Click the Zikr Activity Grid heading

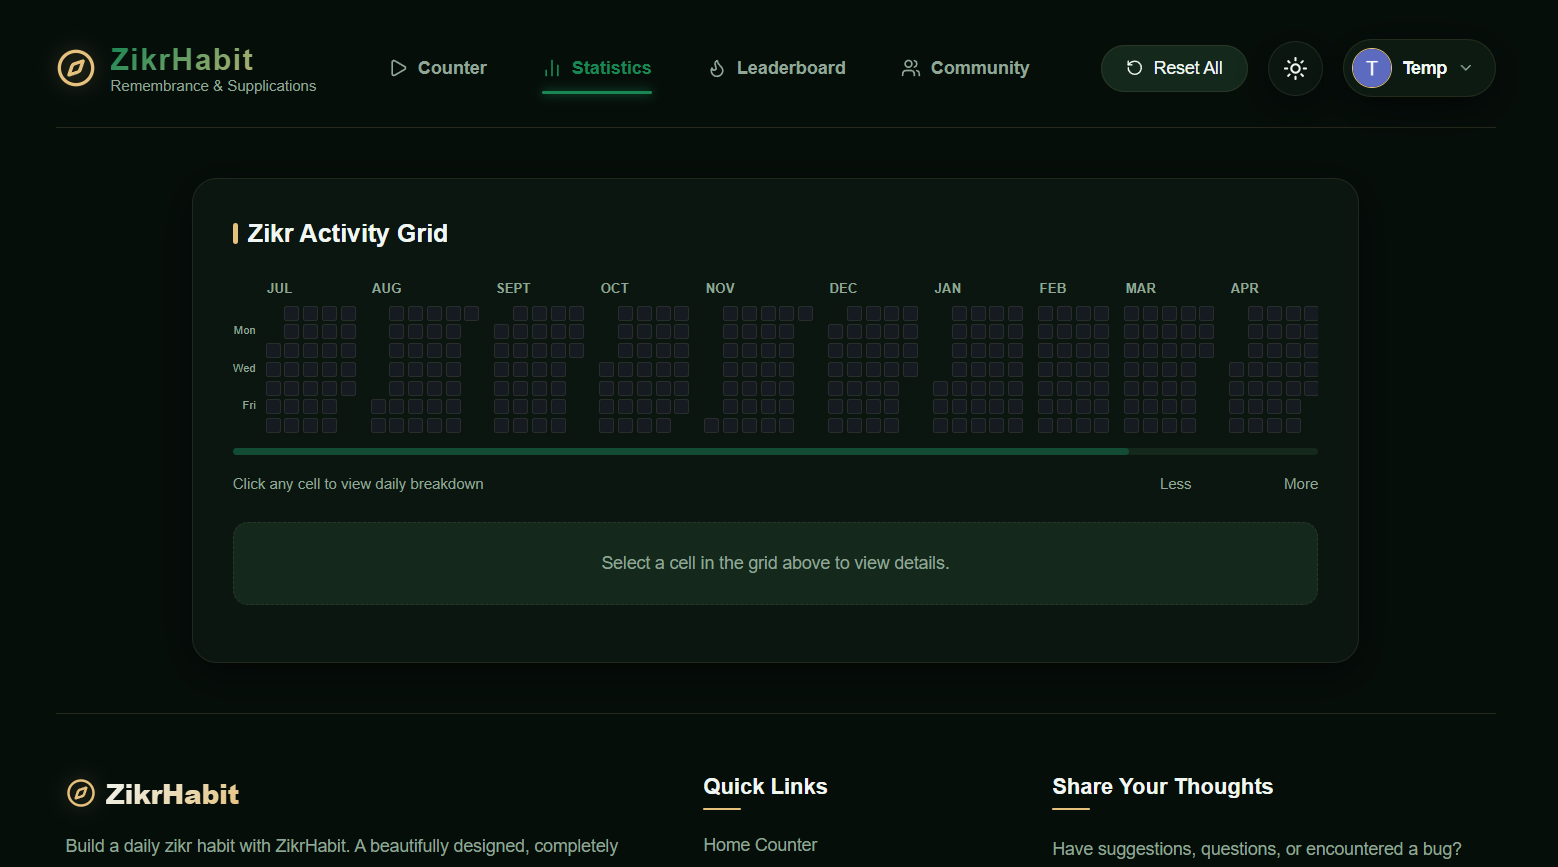(347, 233)
